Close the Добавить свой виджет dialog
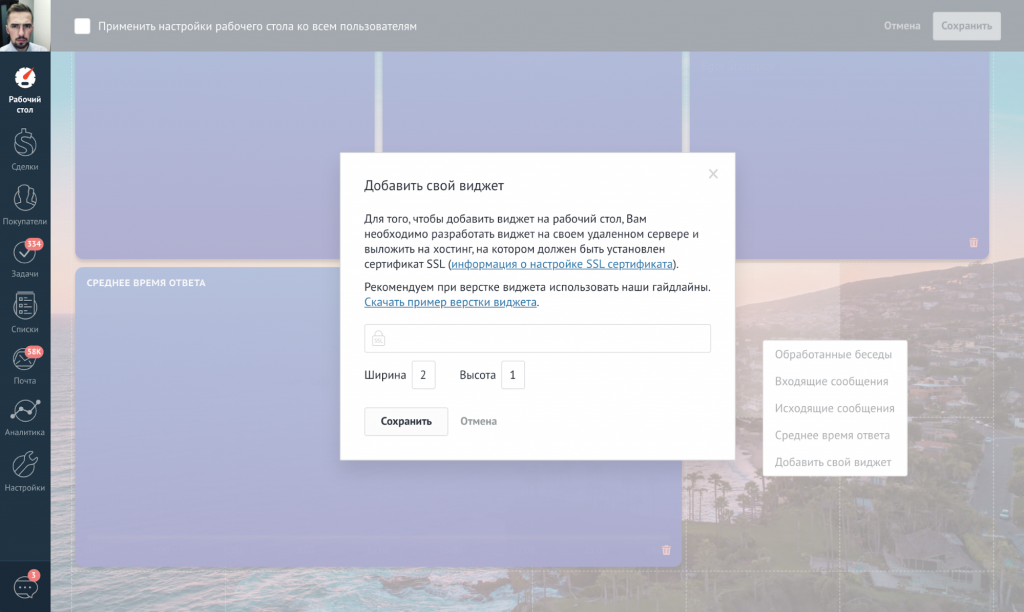Viewport: 1024px width, 612px height. (x=713, y=174)
